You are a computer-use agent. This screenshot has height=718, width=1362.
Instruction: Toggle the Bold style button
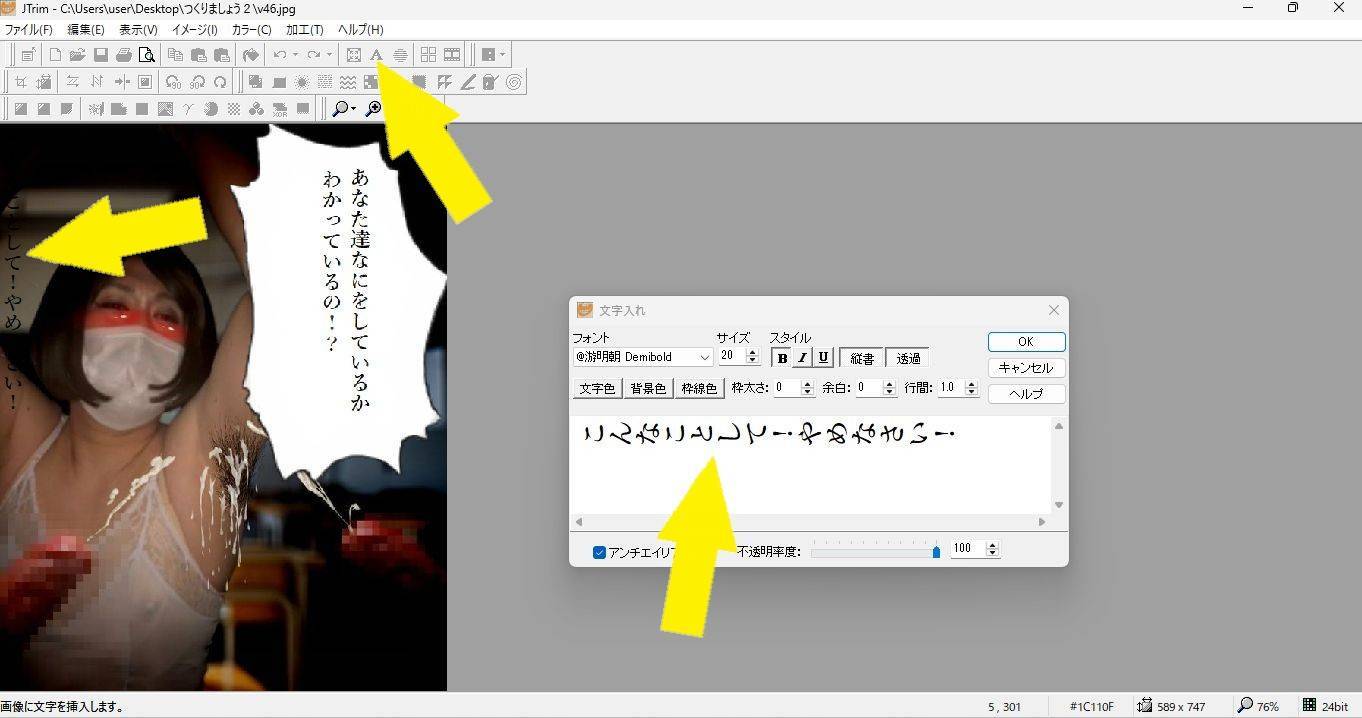782,358
